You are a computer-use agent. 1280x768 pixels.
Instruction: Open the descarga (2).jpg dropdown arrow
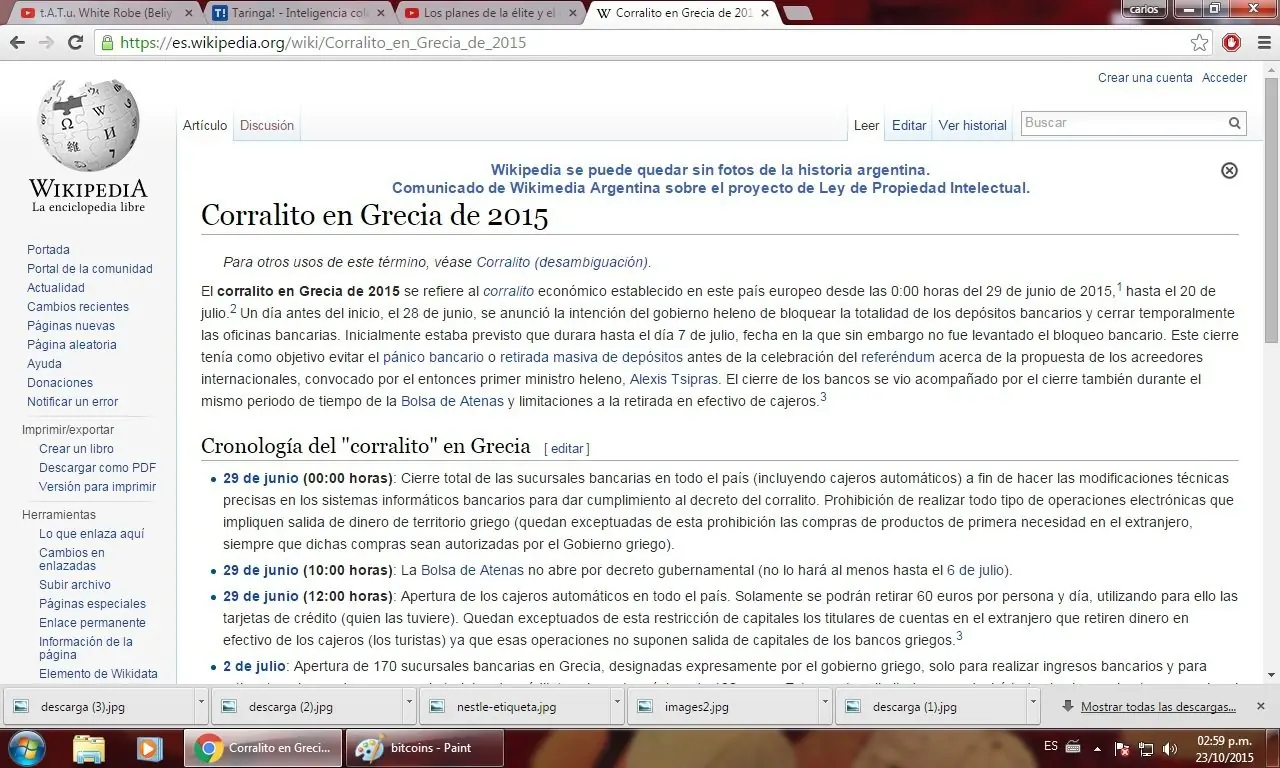click(409, 706)
